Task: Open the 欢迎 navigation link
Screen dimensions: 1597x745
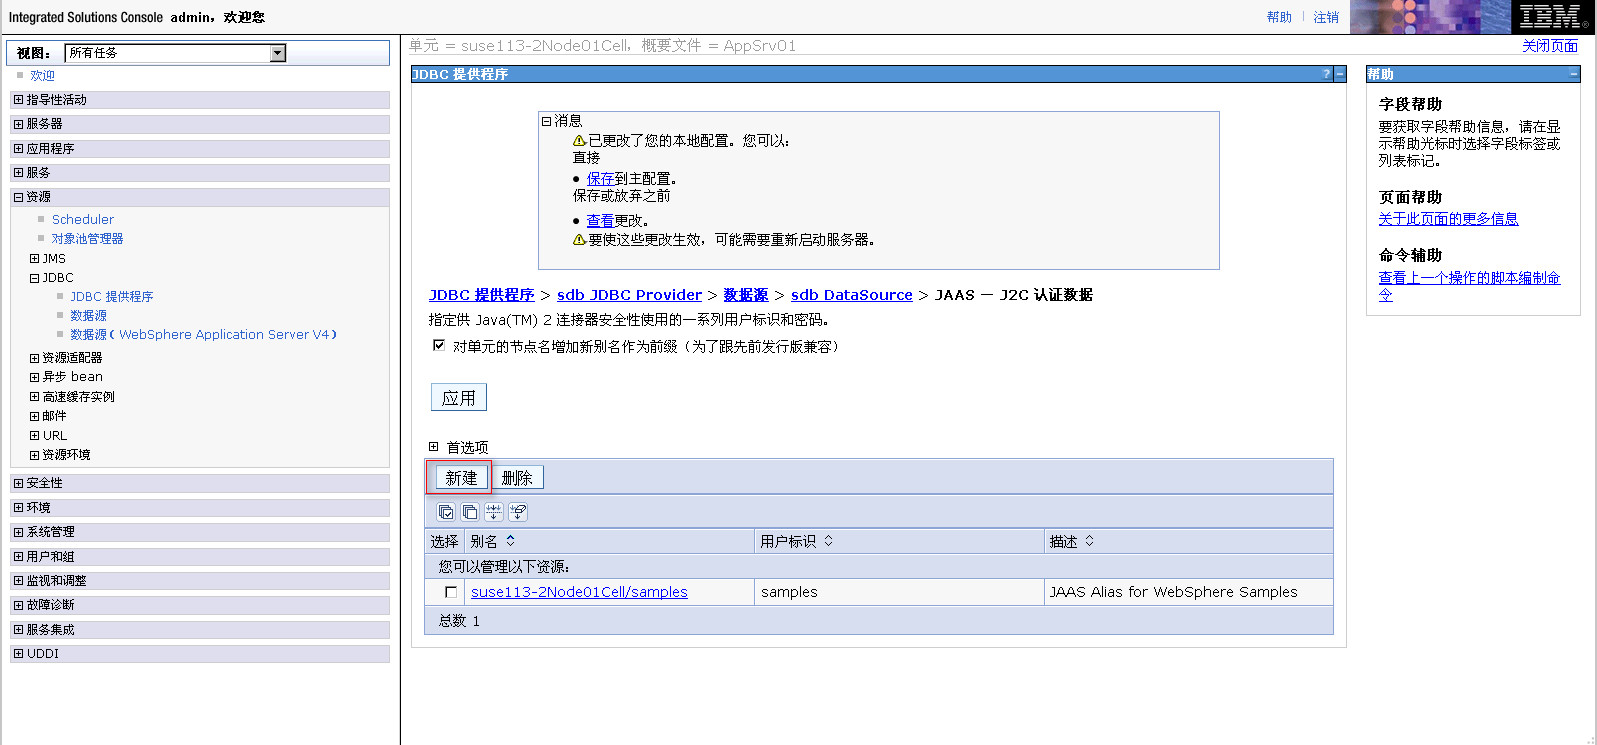Action: 42,76
